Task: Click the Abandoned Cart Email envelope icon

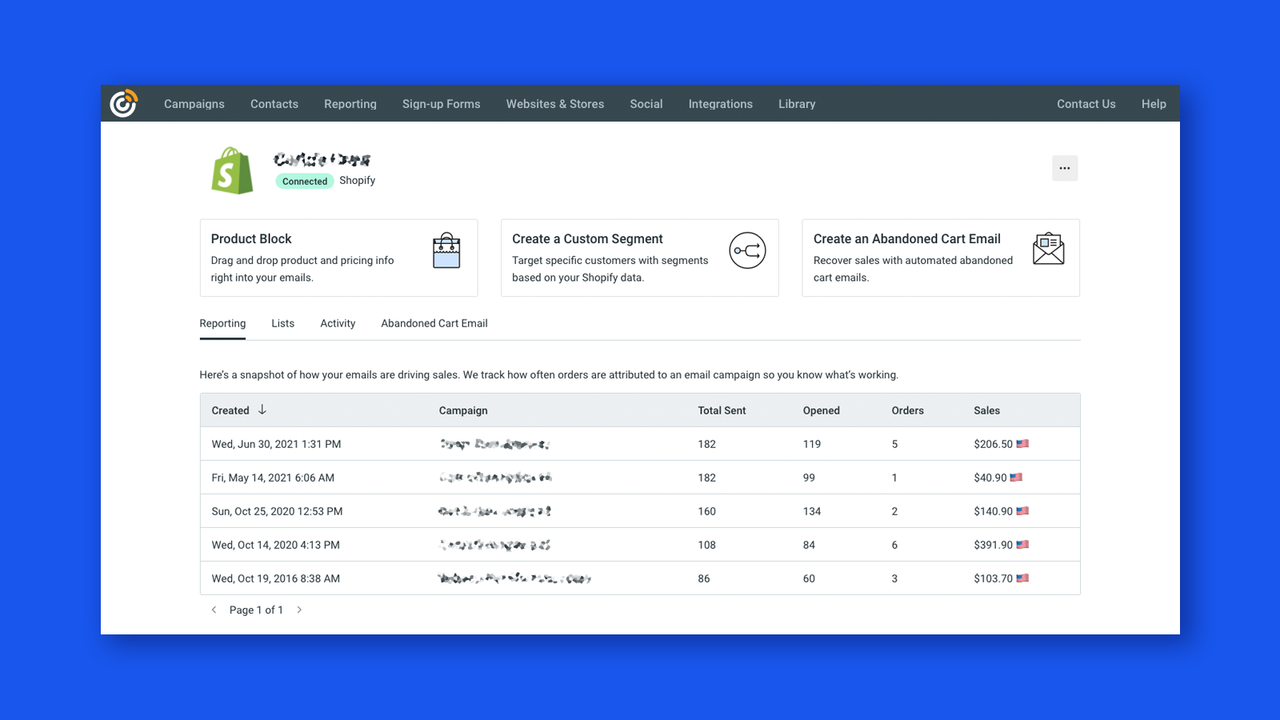Action: pos(1048,248)
